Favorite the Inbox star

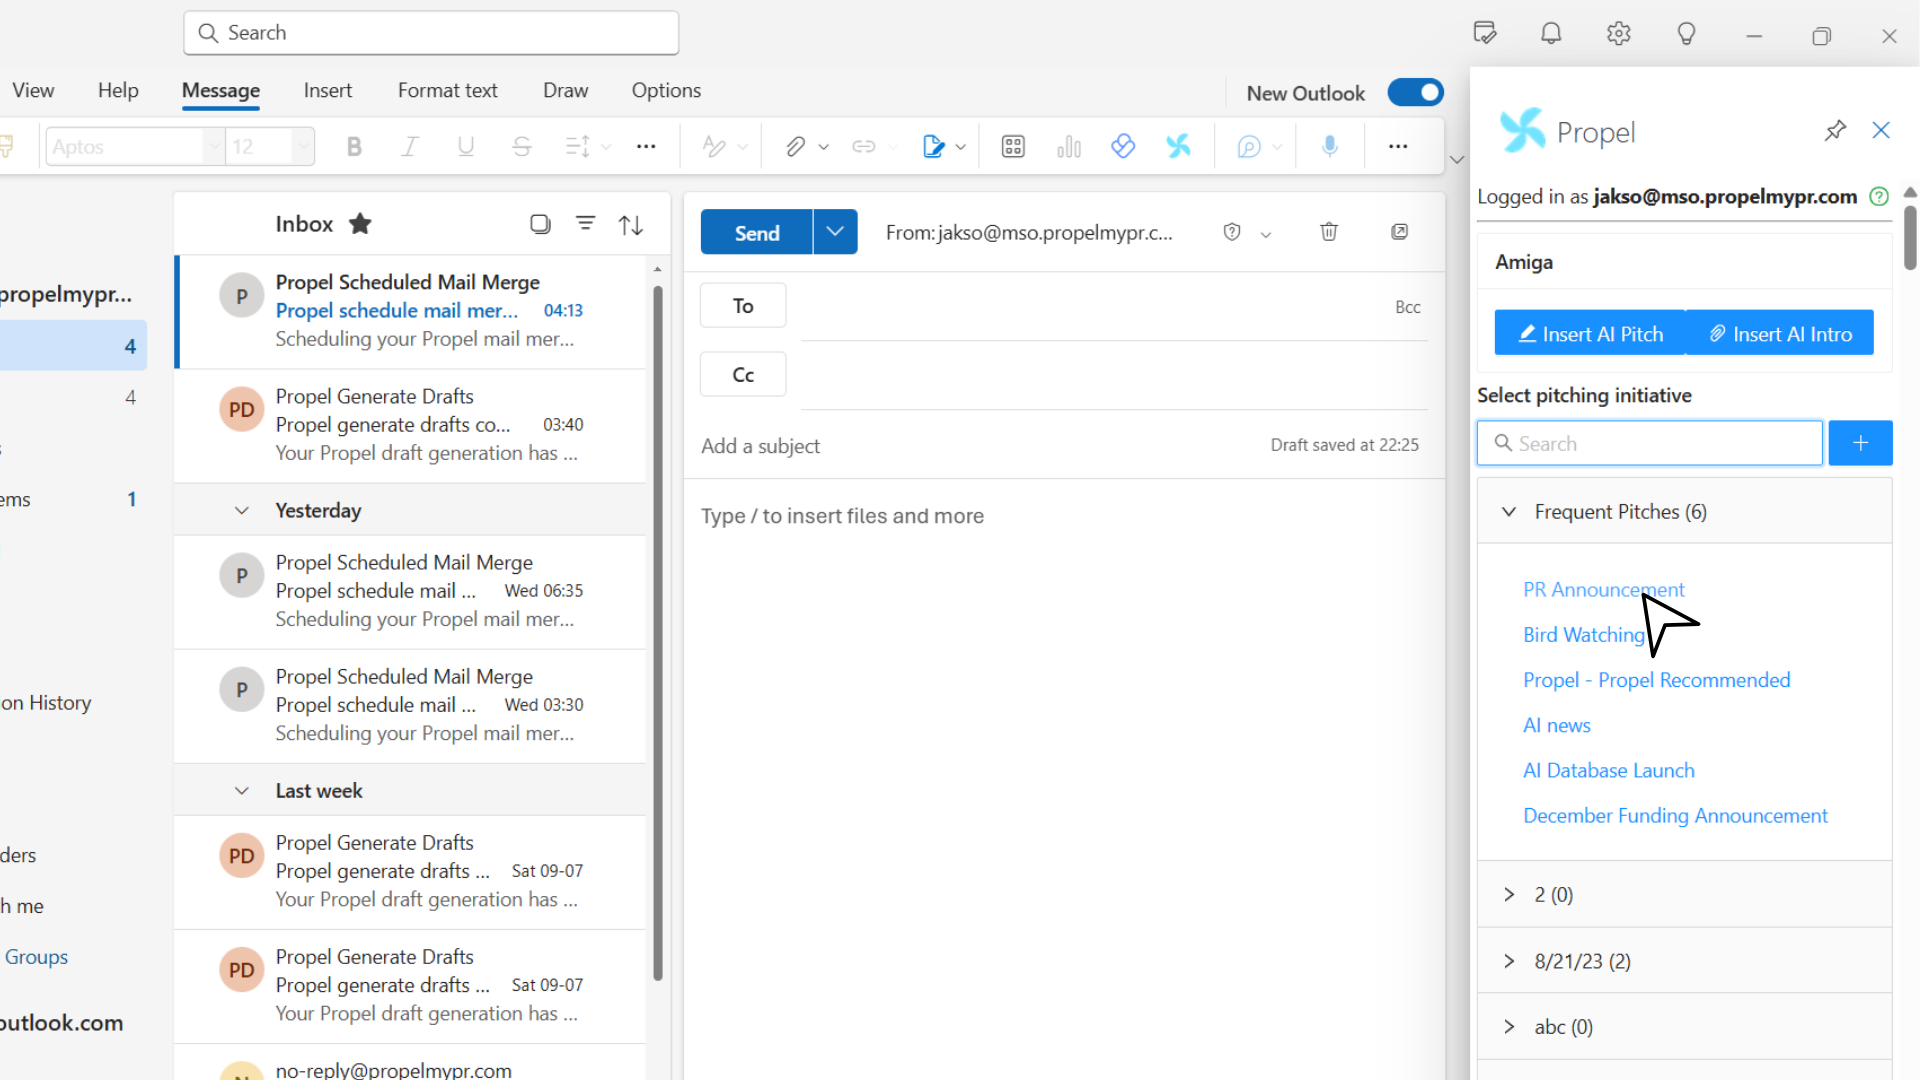(360, 224)
